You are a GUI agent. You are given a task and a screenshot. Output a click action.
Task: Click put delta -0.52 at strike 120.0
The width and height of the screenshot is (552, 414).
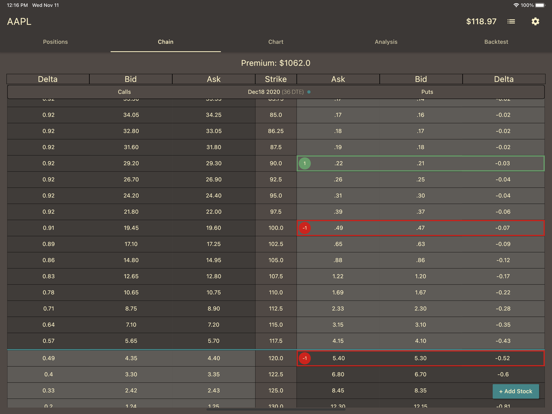(x=503, y=358)
